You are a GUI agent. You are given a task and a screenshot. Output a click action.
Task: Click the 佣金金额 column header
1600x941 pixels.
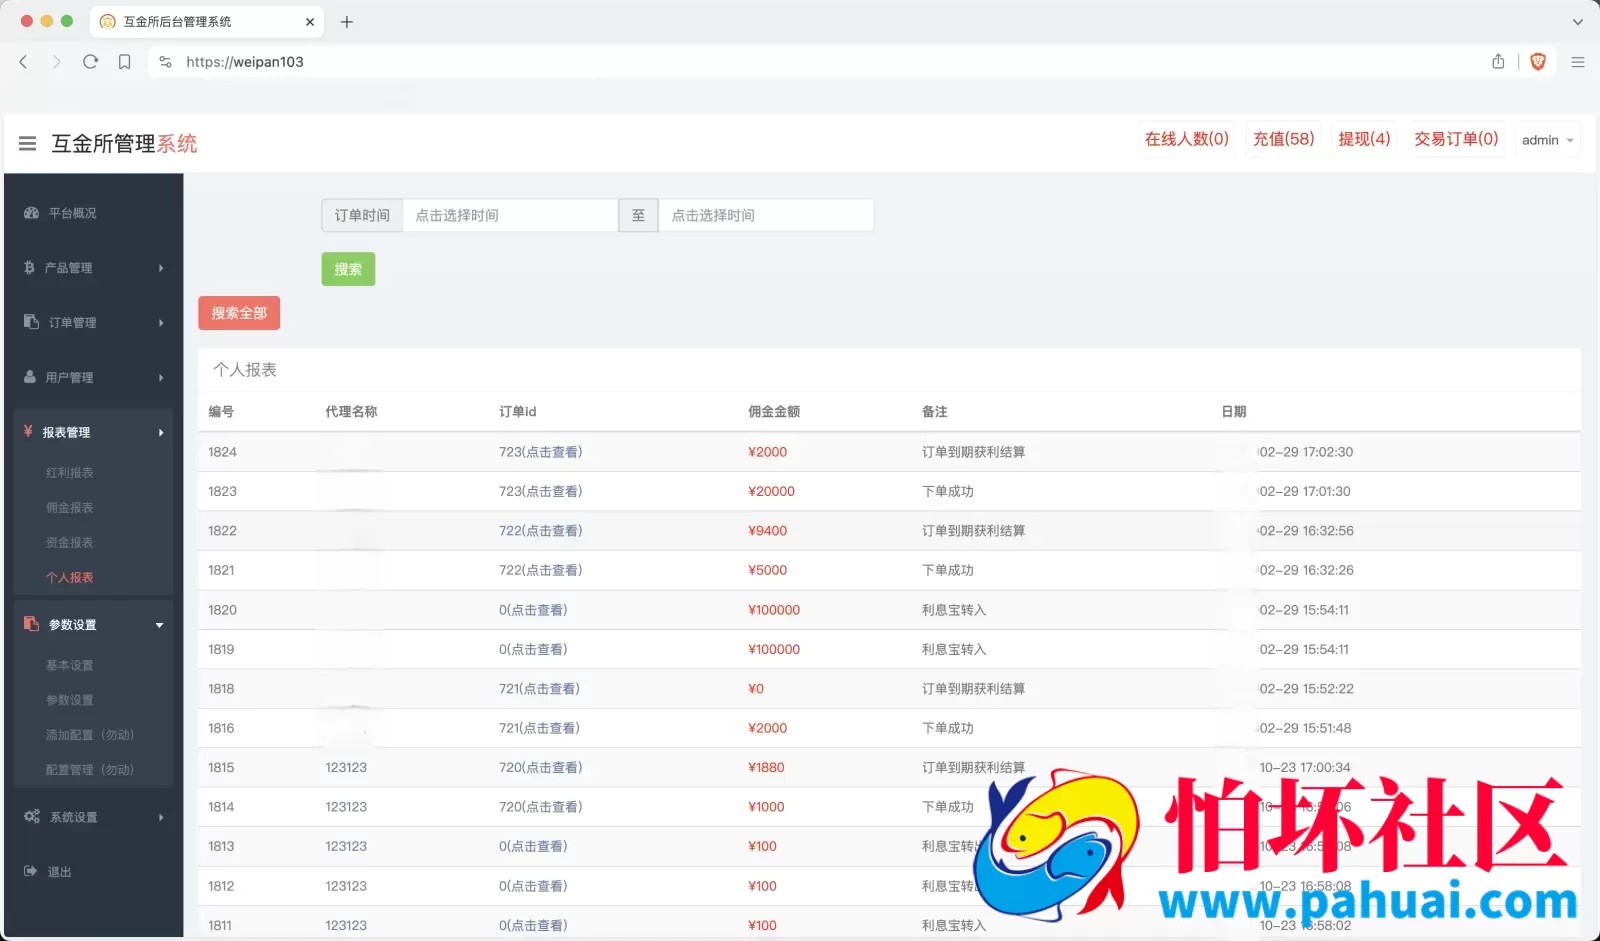[774, 412]
